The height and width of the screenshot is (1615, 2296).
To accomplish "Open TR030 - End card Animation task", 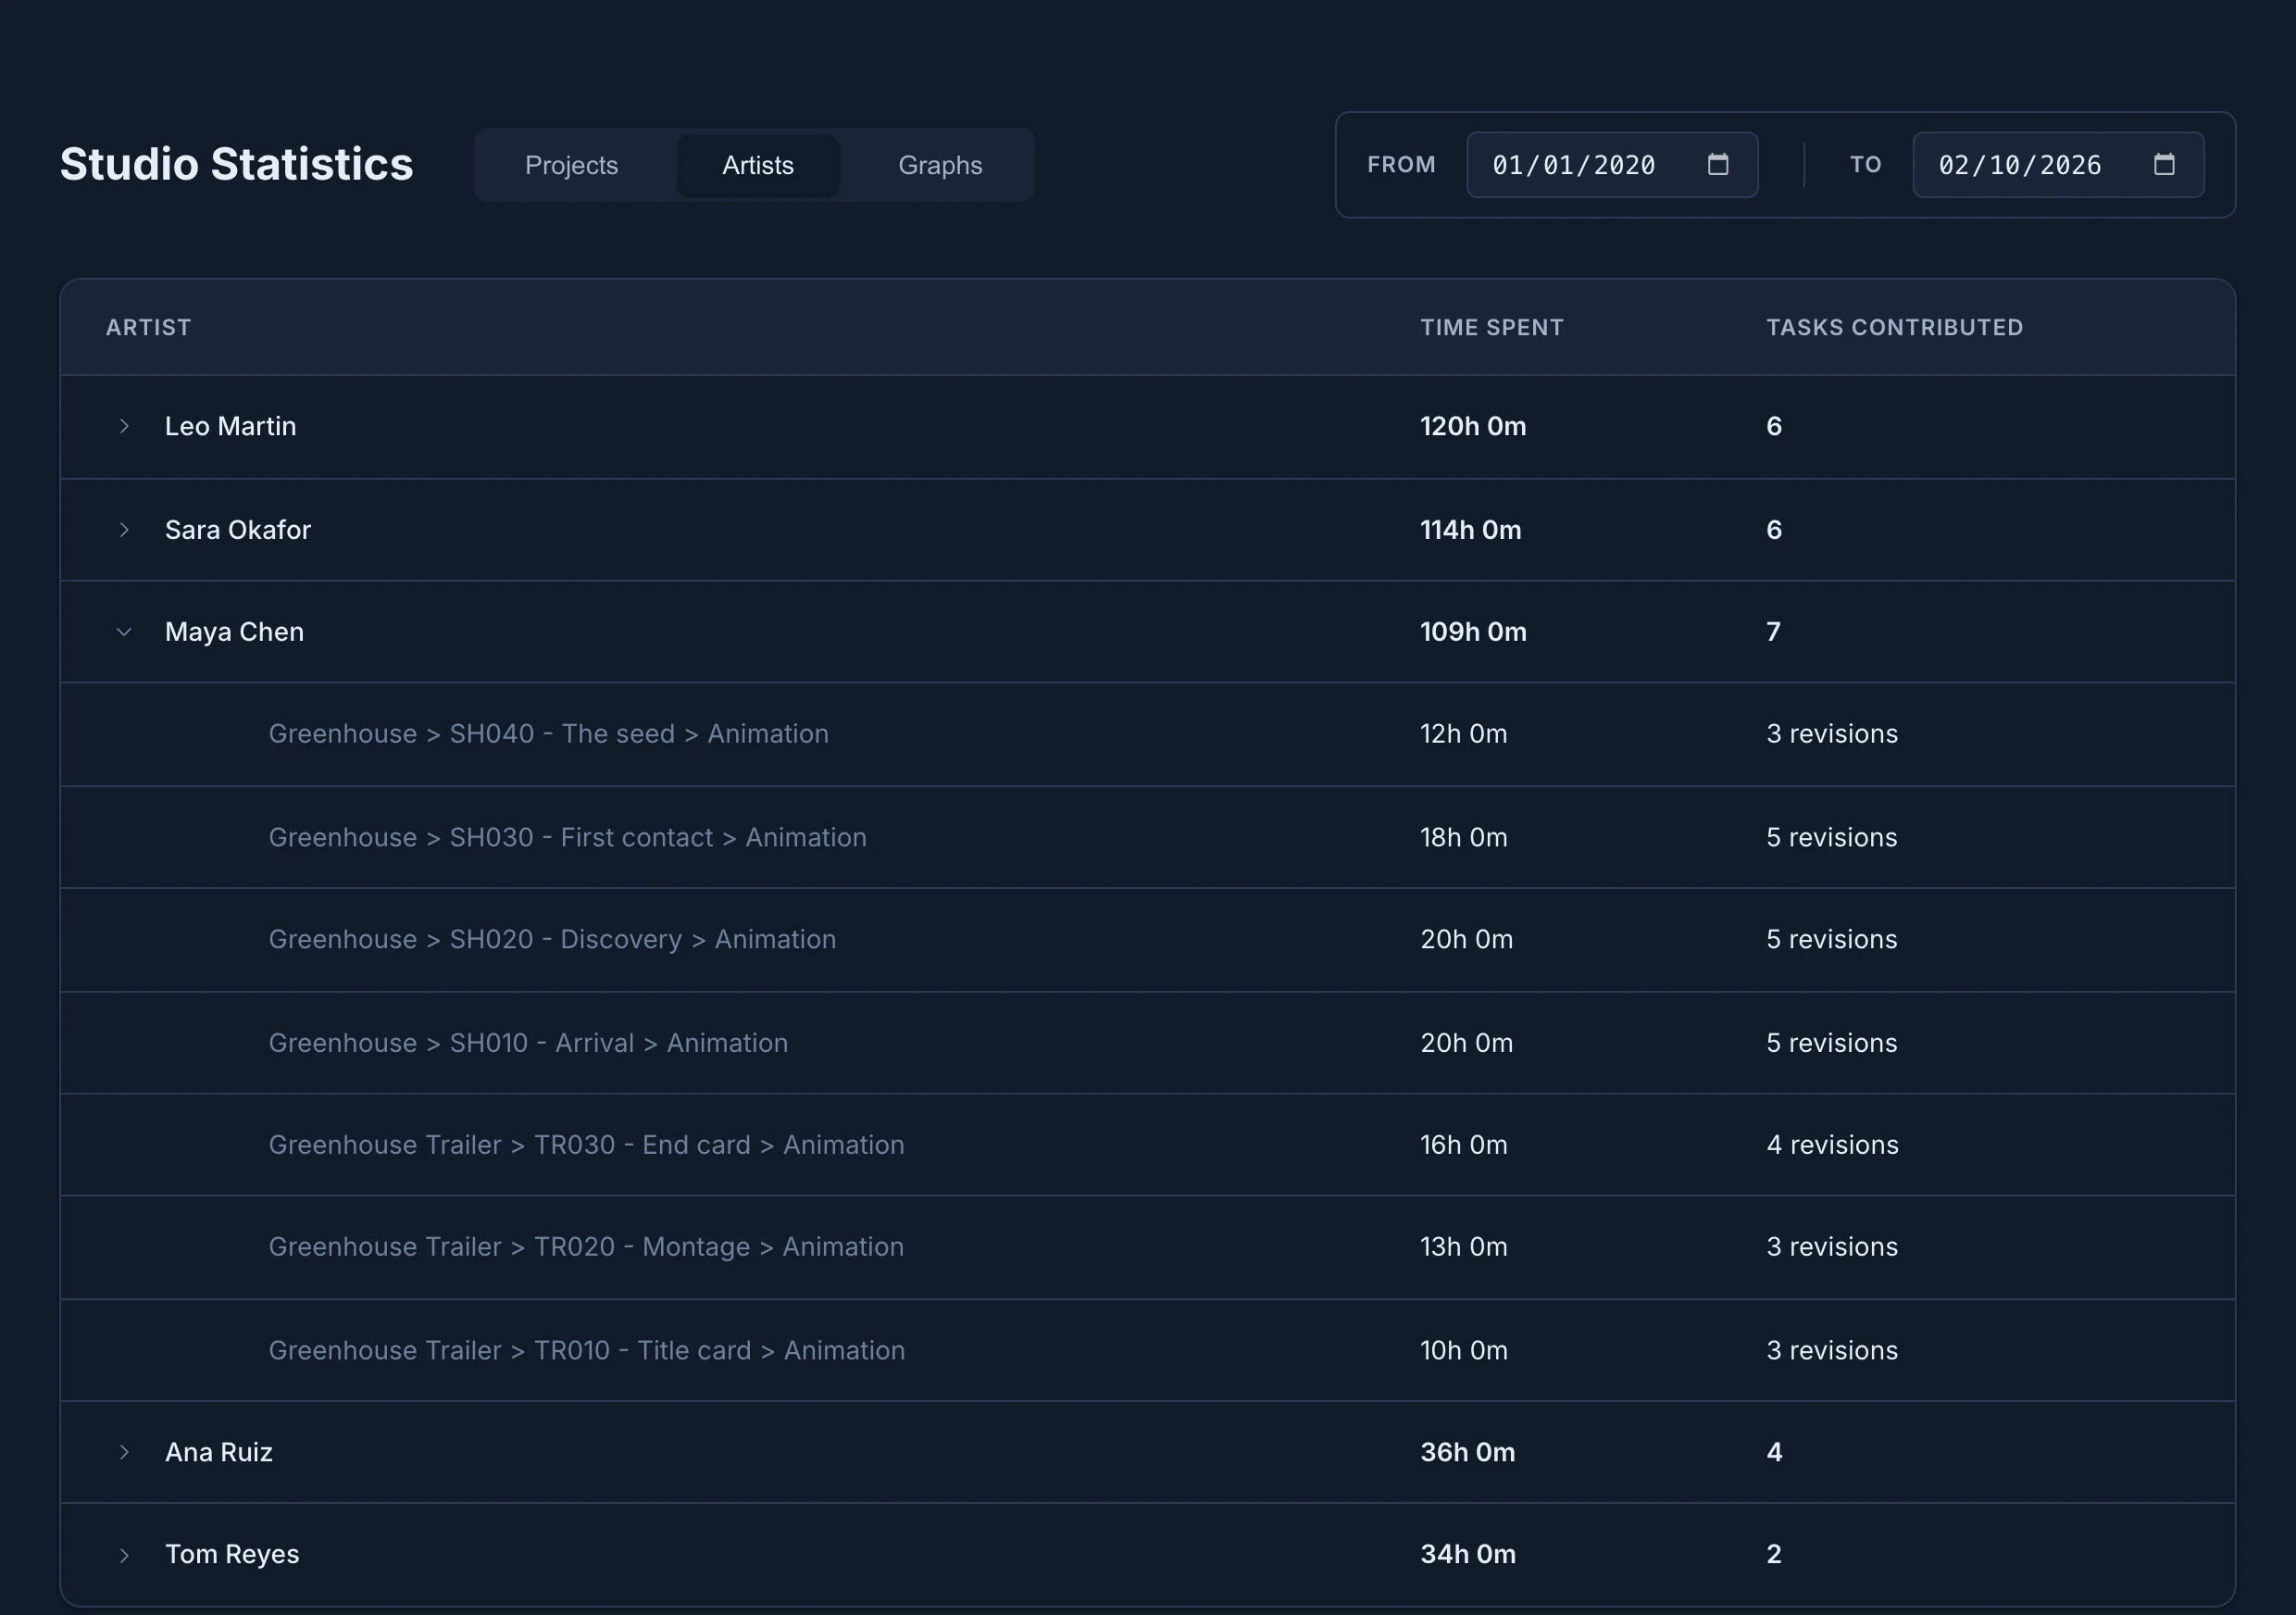I will tap(586, 1145).
